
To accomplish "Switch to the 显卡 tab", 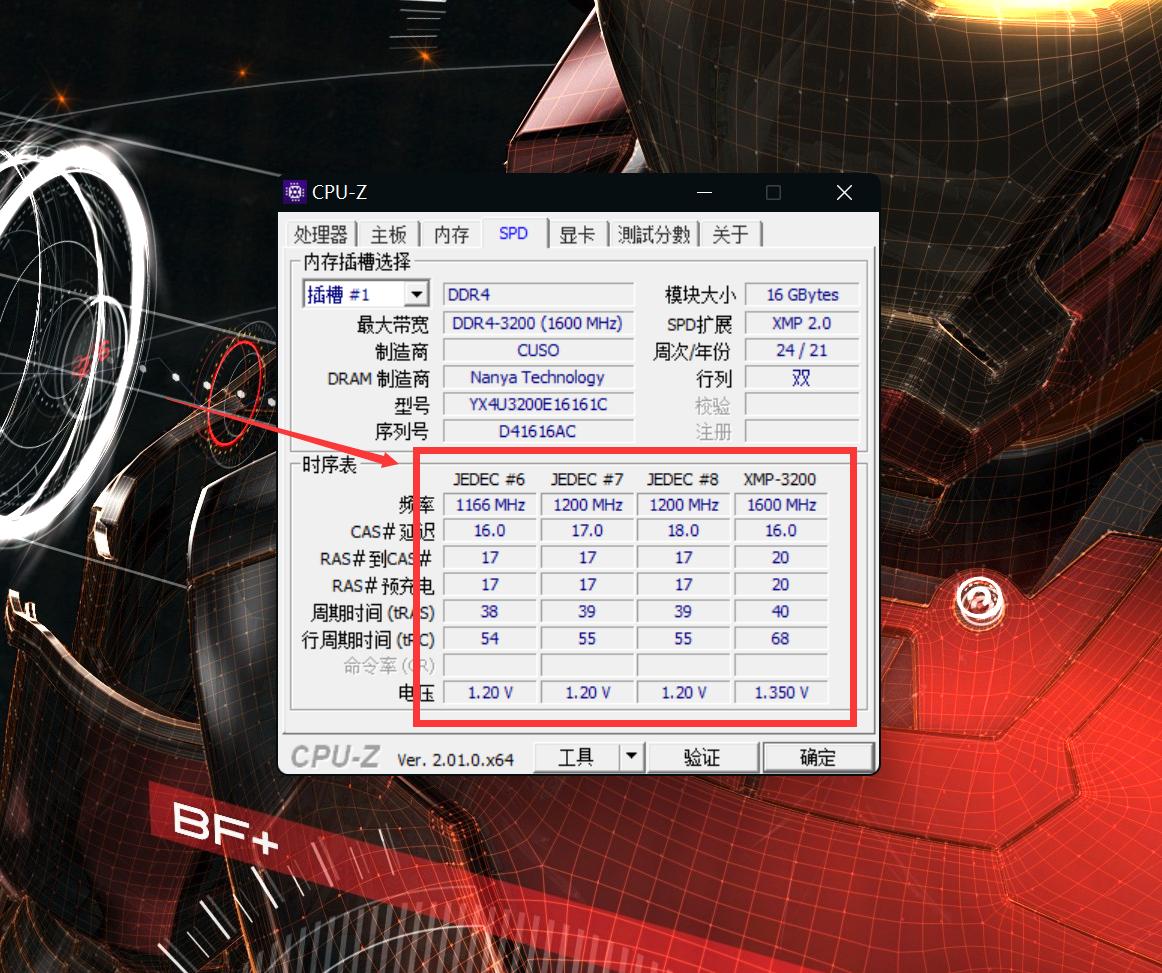I will click(x=577, y=235).
